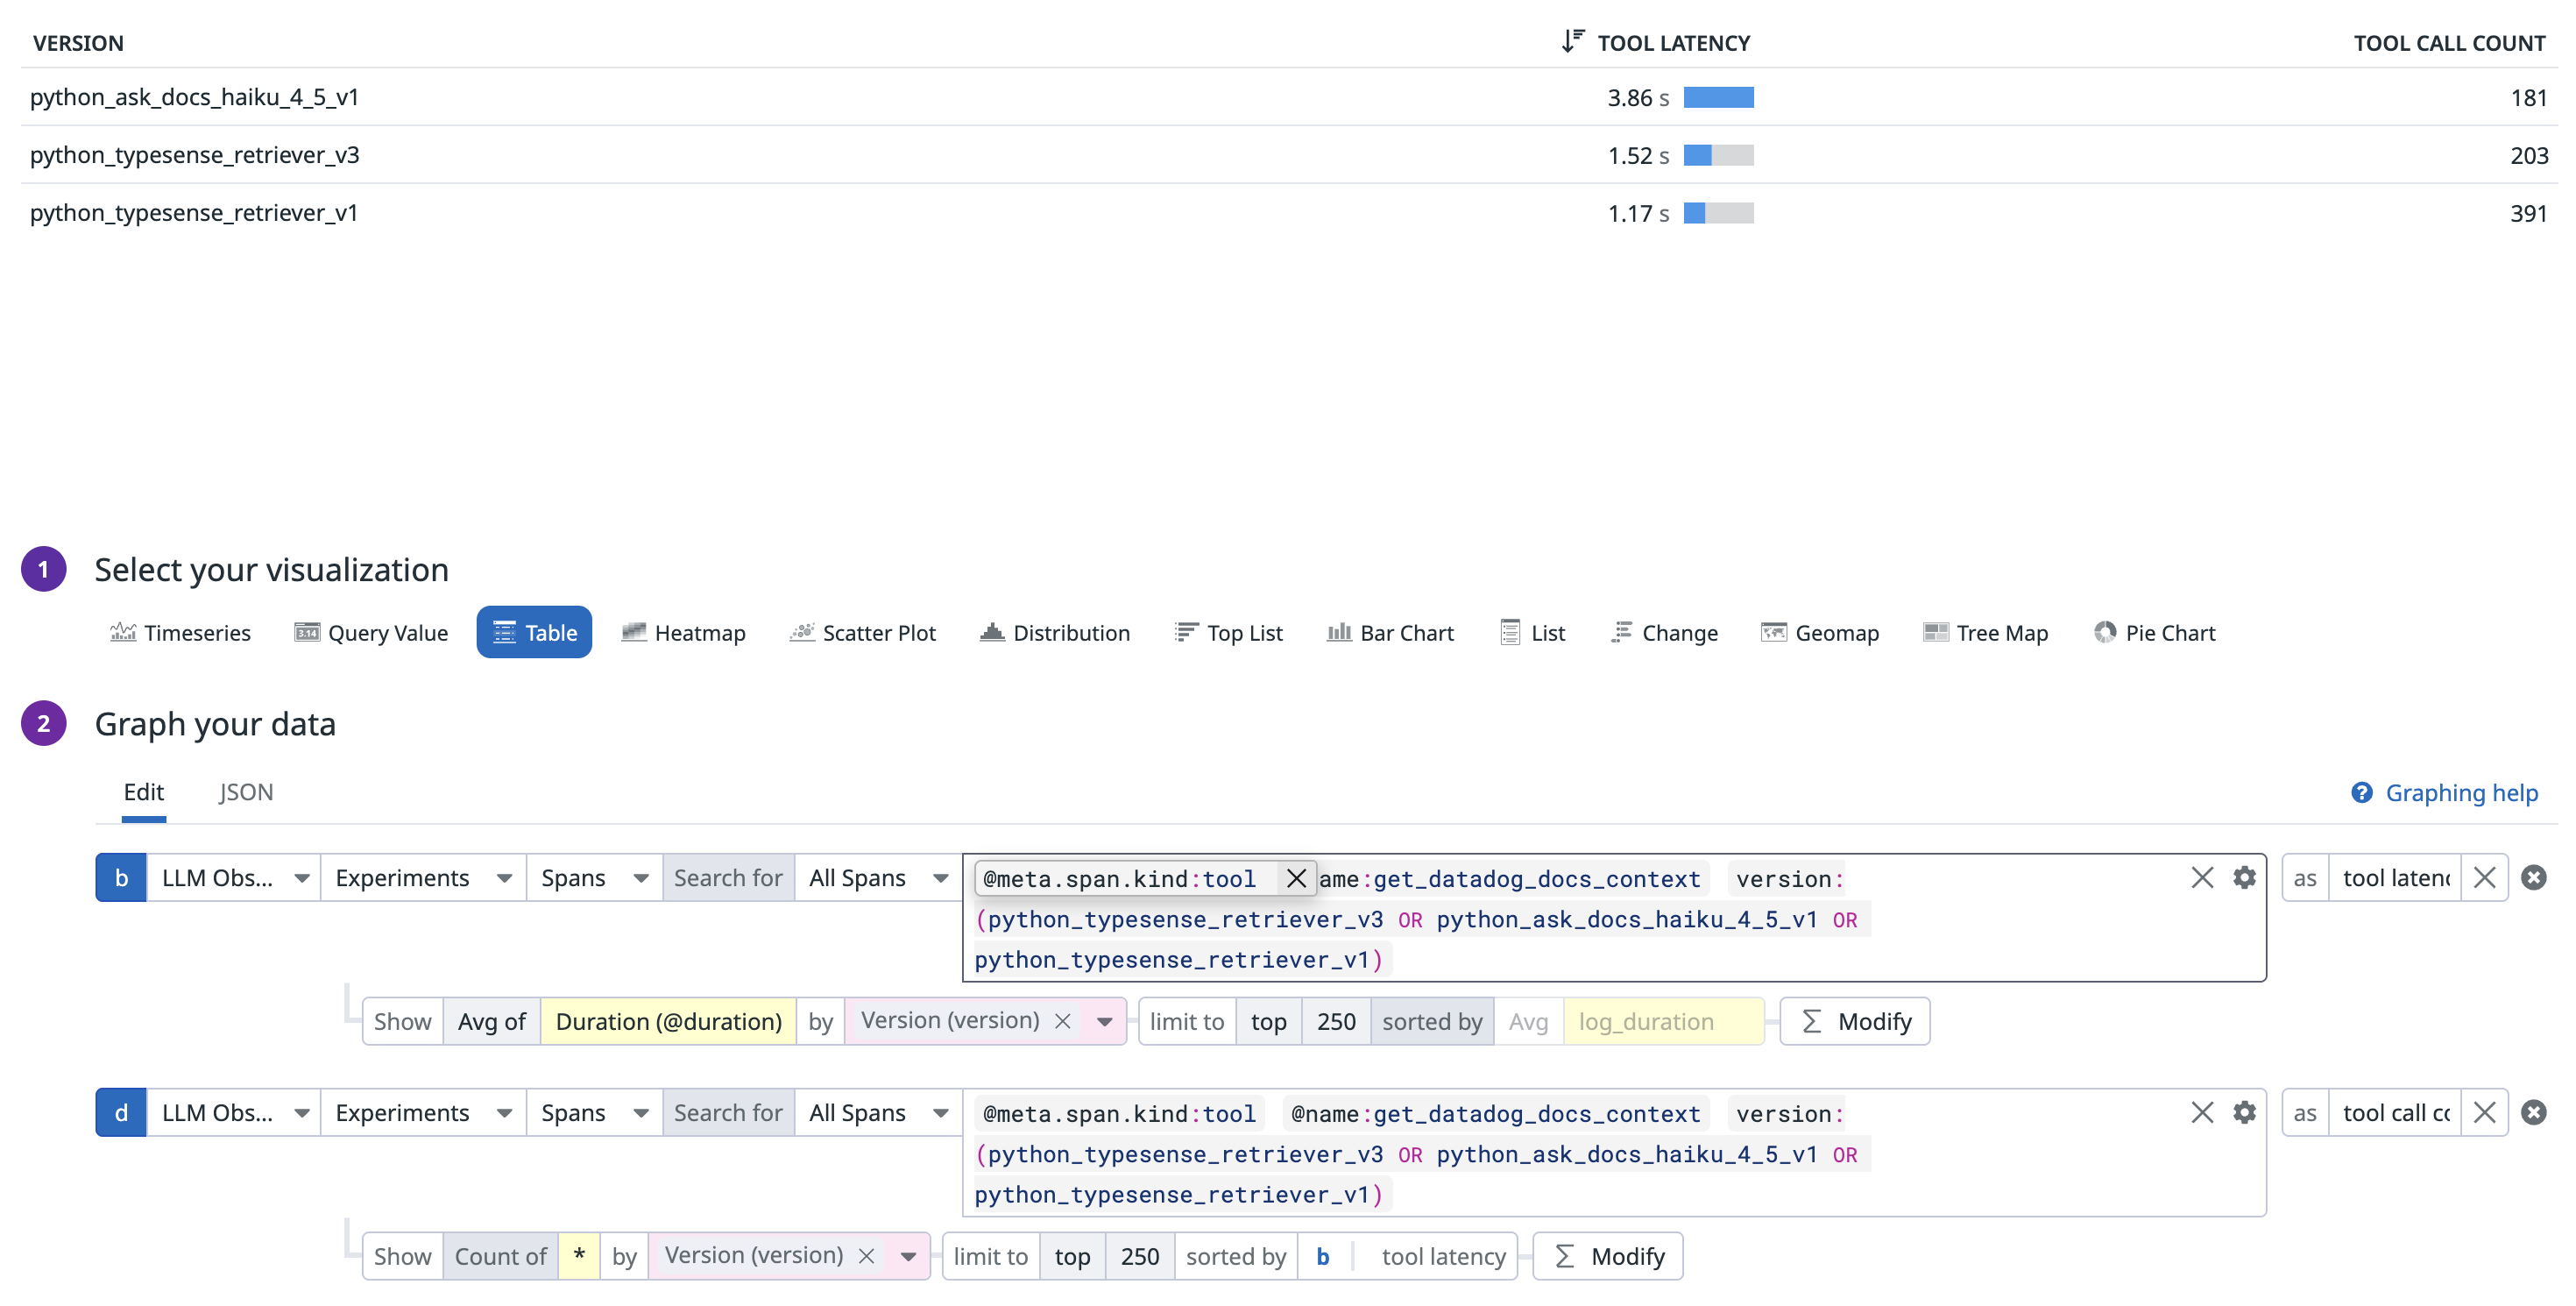The width and height of the screenshot is (2576, 1306).
Task: Switch to the JSON tab
Action: [x=246, y=792]
